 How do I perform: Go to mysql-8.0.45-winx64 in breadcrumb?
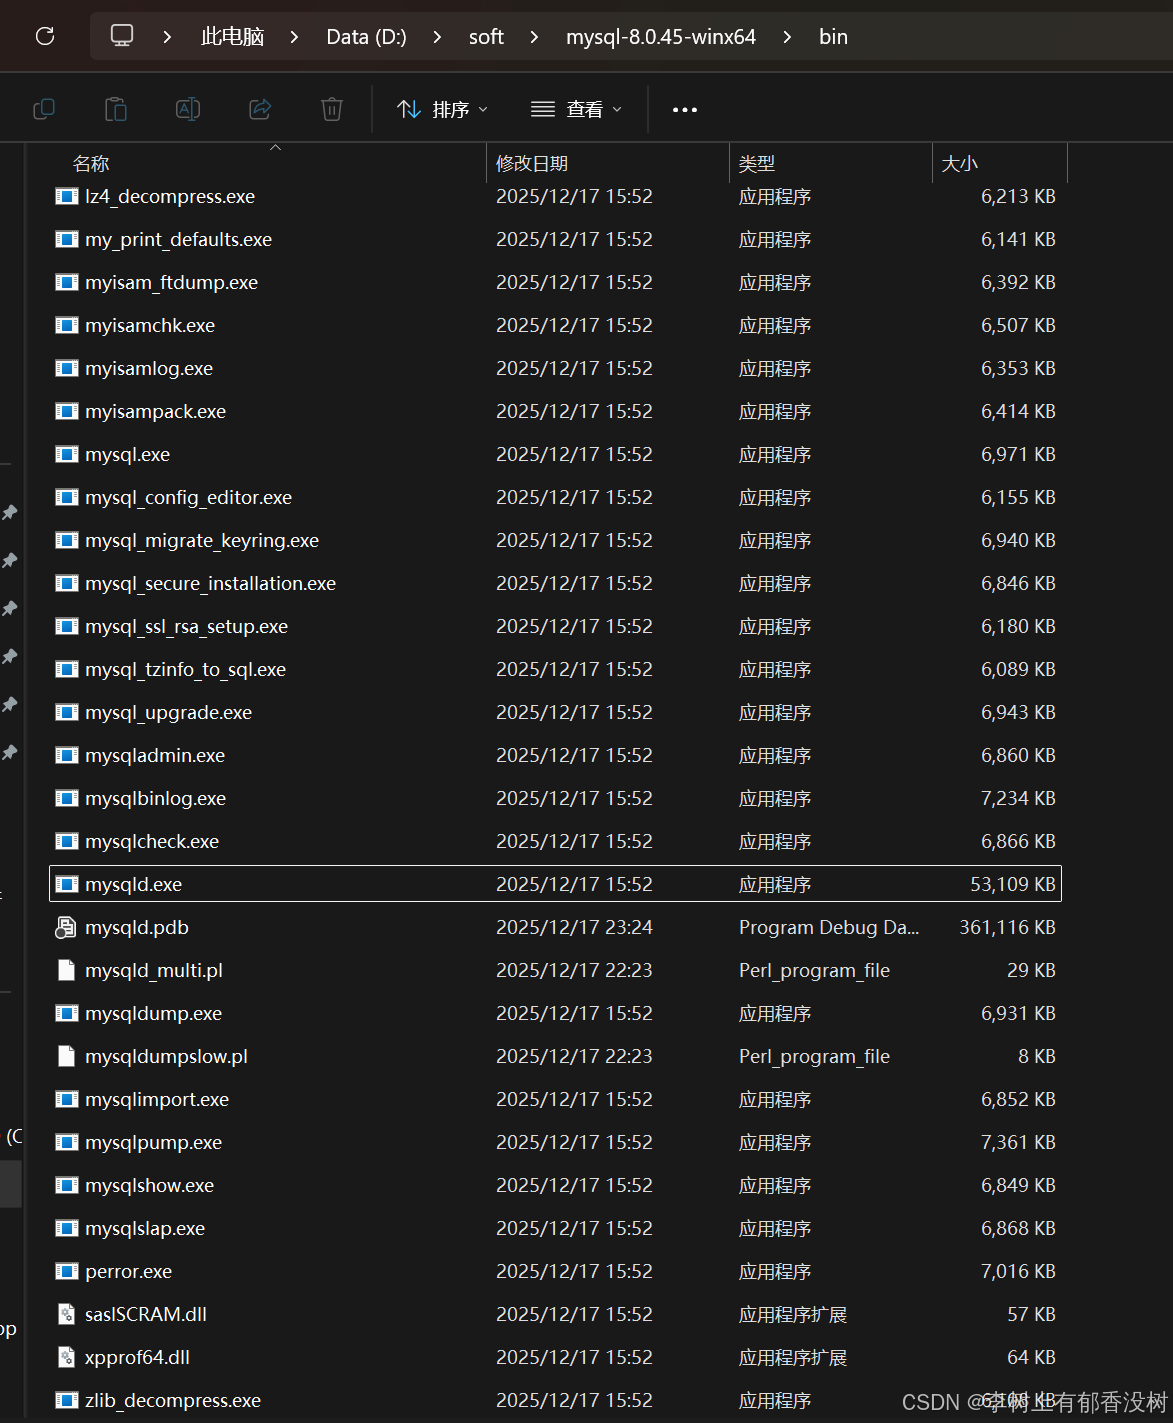[x=661, y=37]
